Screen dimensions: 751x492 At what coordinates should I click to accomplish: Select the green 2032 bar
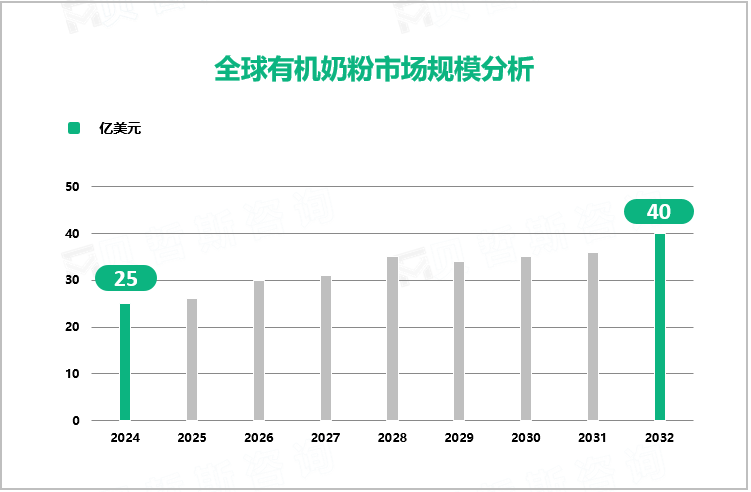pyautogui.click(x=660, y=327)
